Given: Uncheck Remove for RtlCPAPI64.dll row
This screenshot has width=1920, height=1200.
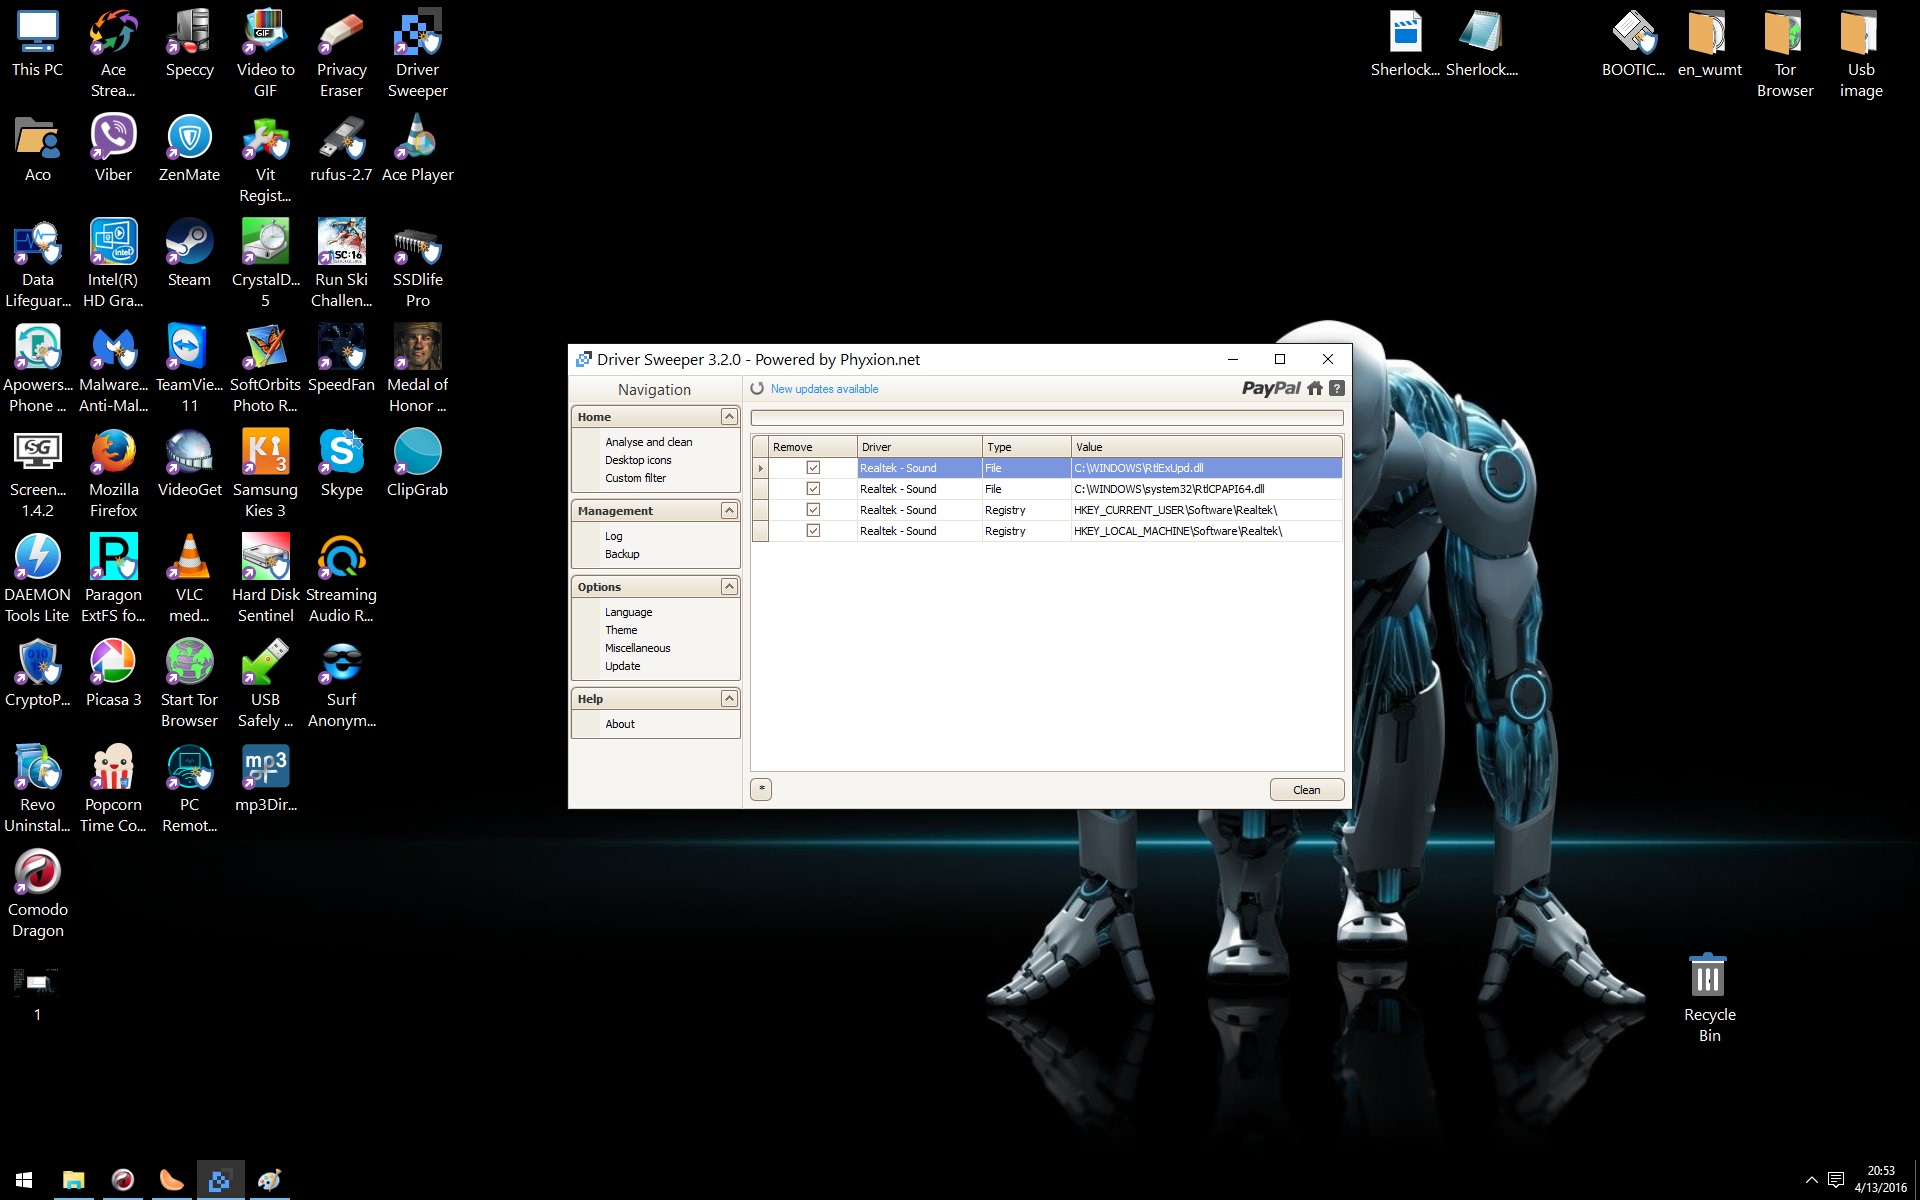Looking at the screenshot, I should [x=813, y=489].
